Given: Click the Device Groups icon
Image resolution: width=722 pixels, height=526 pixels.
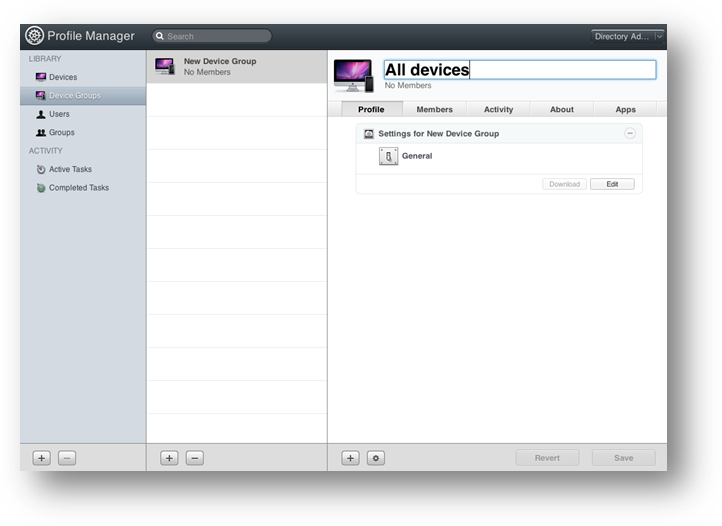Looking at the screenshot, I should pos(41,95).
